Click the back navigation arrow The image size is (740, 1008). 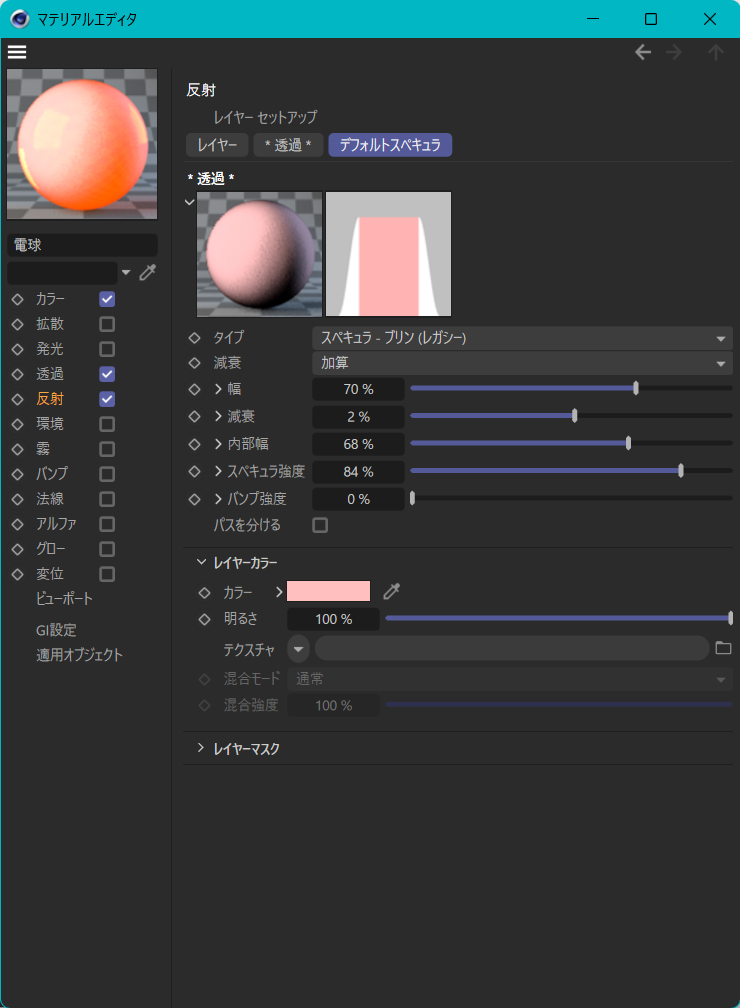(643, 52)
